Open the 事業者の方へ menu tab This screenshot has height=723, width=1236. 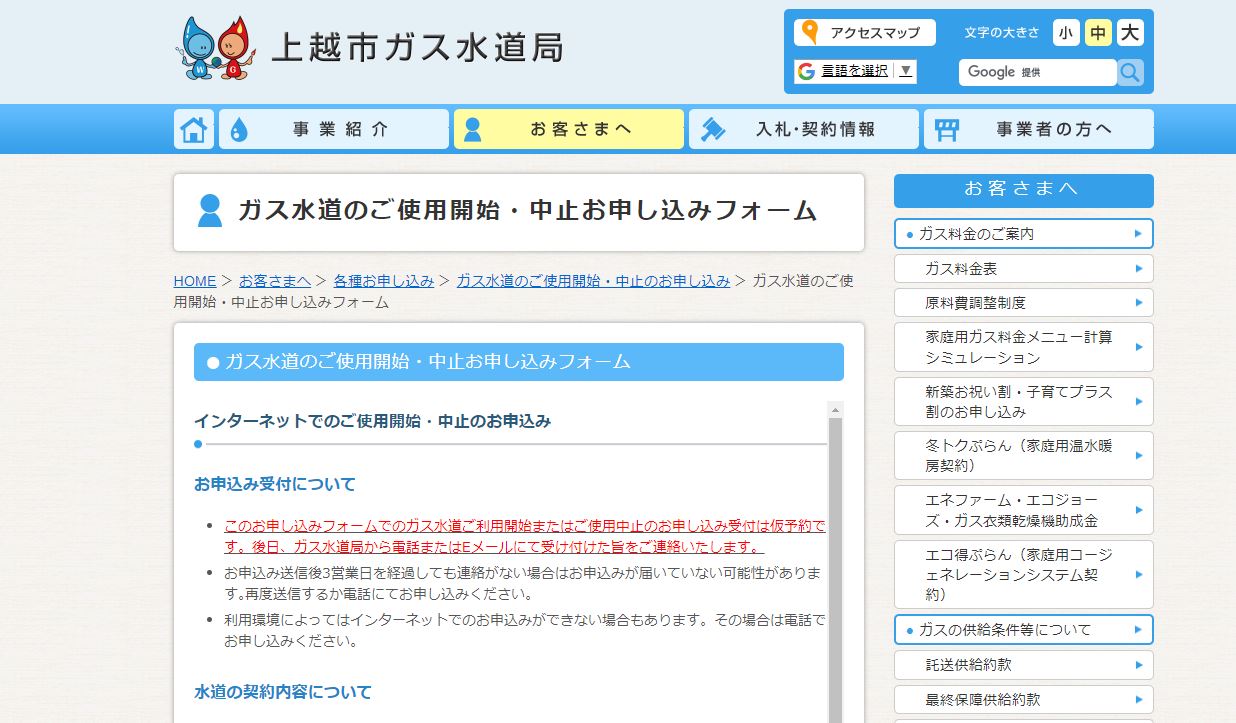[x=1039, y=129]
